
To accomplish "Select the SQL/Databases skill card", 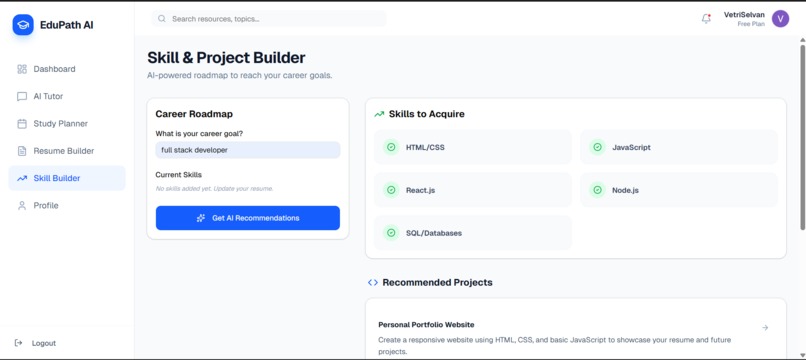I will click(x=472, y=232).
